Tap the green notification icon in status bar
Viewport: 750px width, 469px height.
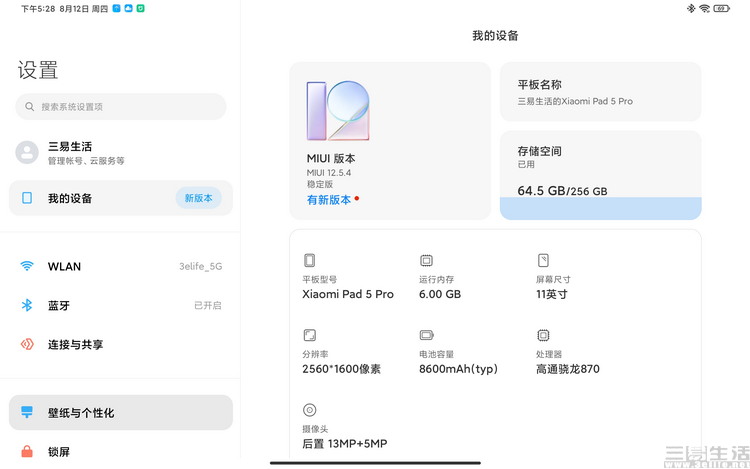[x=140, y=8]
